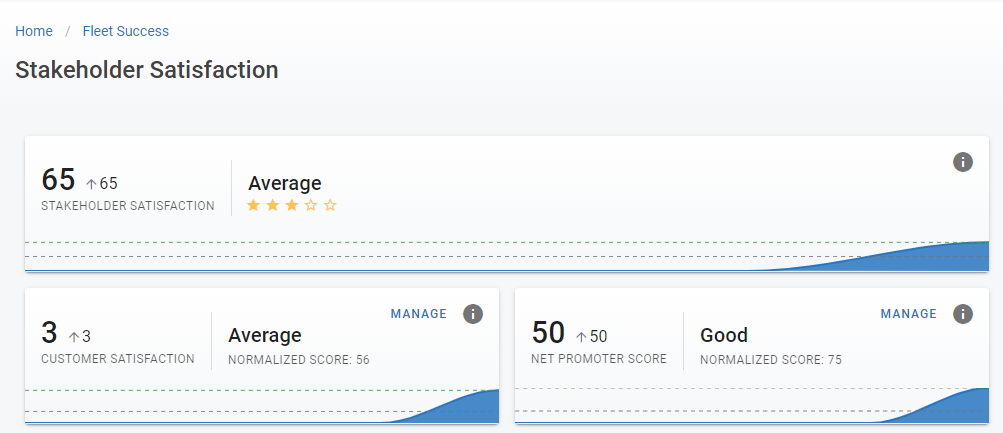Viewport: 1003px width, 433px height.
Task: Click the up arrow in Customer Satisfaction card
Action: [x=74, y=337]
